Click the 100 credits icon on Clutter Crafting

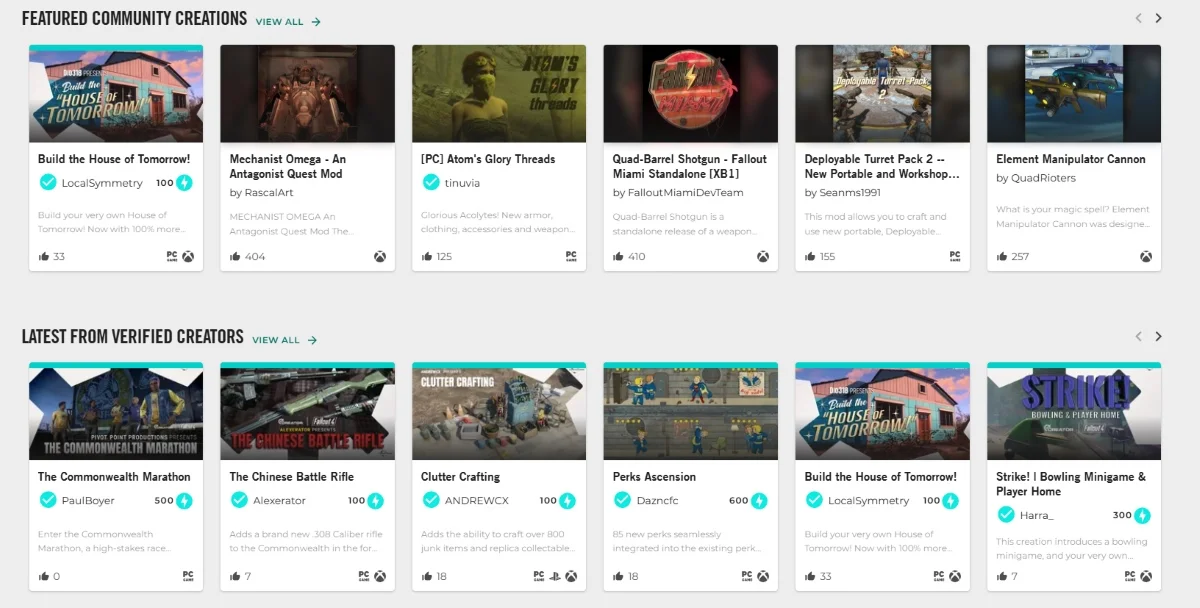[x=567, y=500]
